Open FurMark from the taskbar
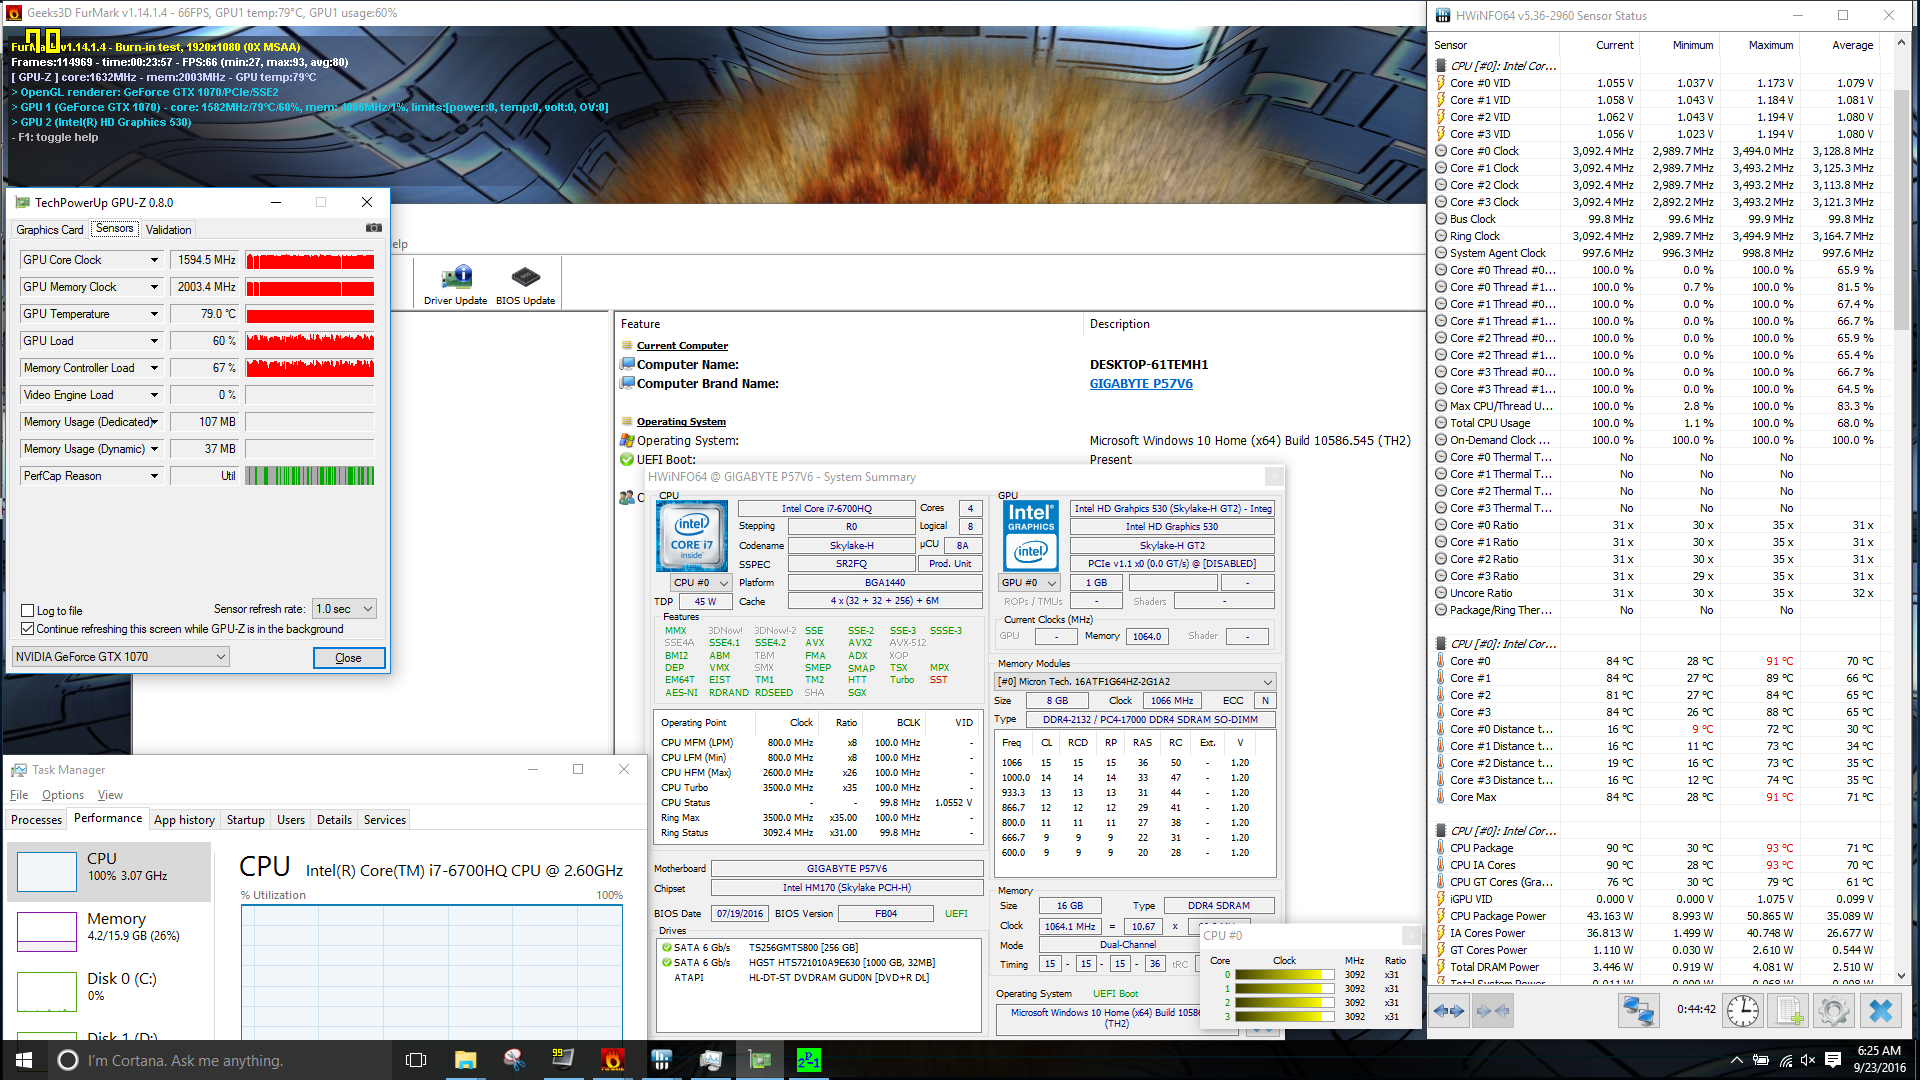 (612, 1060)
